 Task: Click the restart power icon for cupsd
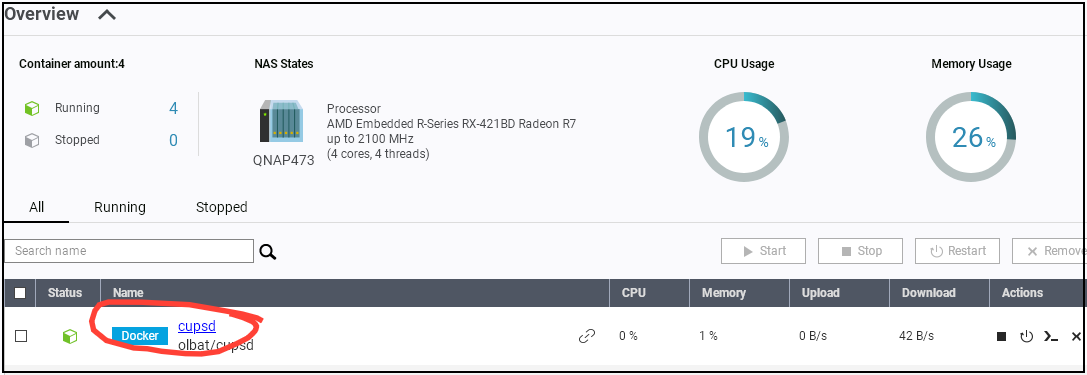[1027, 336]
